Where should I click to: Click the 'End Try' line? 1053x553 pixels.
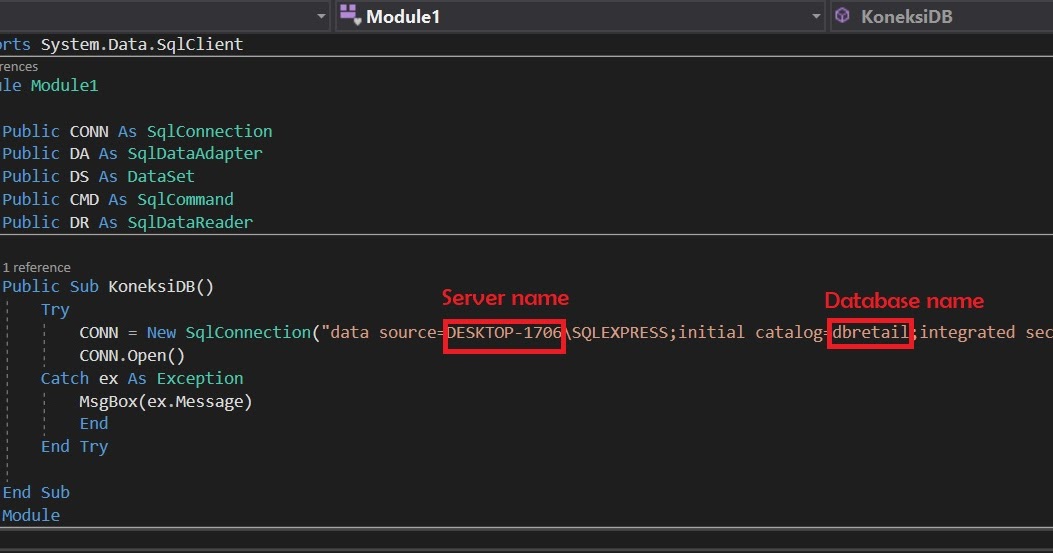point(75,446)
